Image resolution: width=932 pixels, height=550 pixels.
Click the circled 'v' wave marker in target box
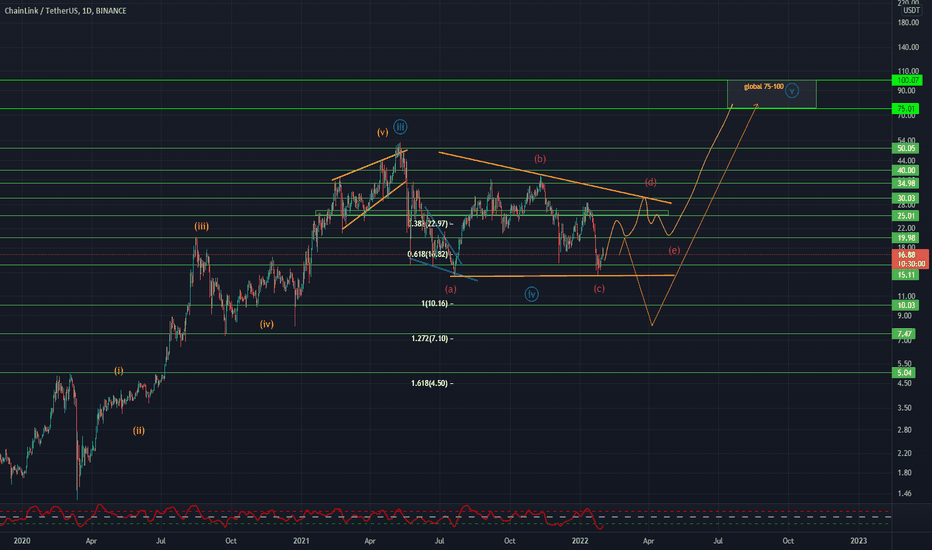(792, 91)
